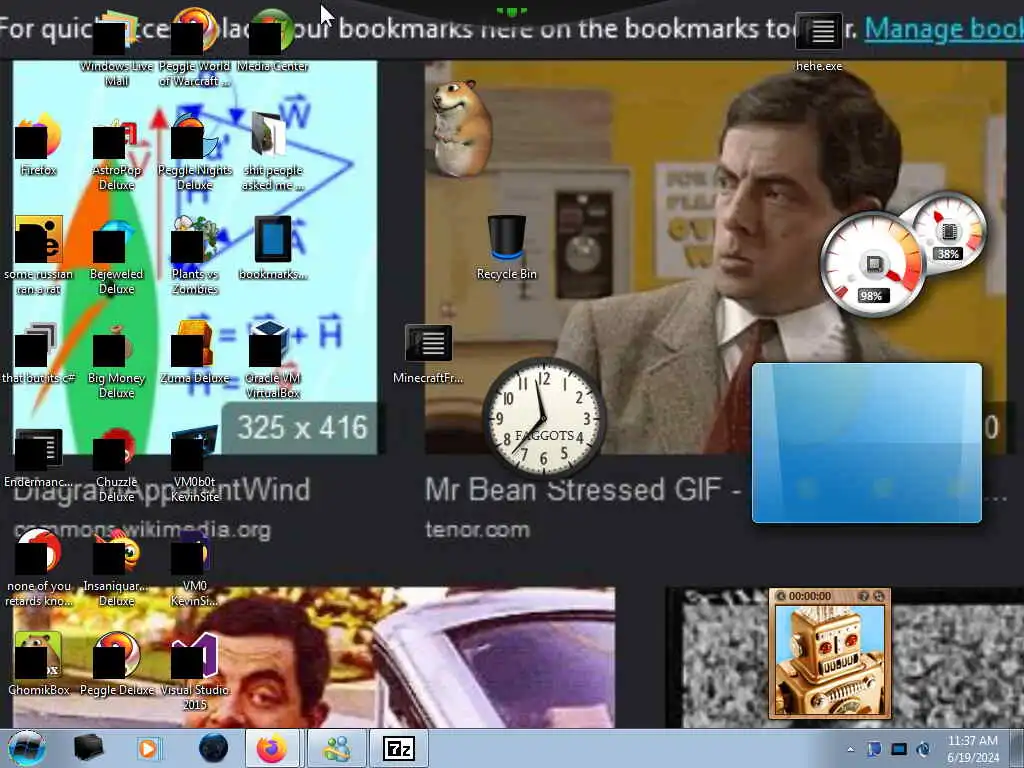1024x768 pixels.
Task: Click the tenor.com source text
Action: click(x=477, y=530)
